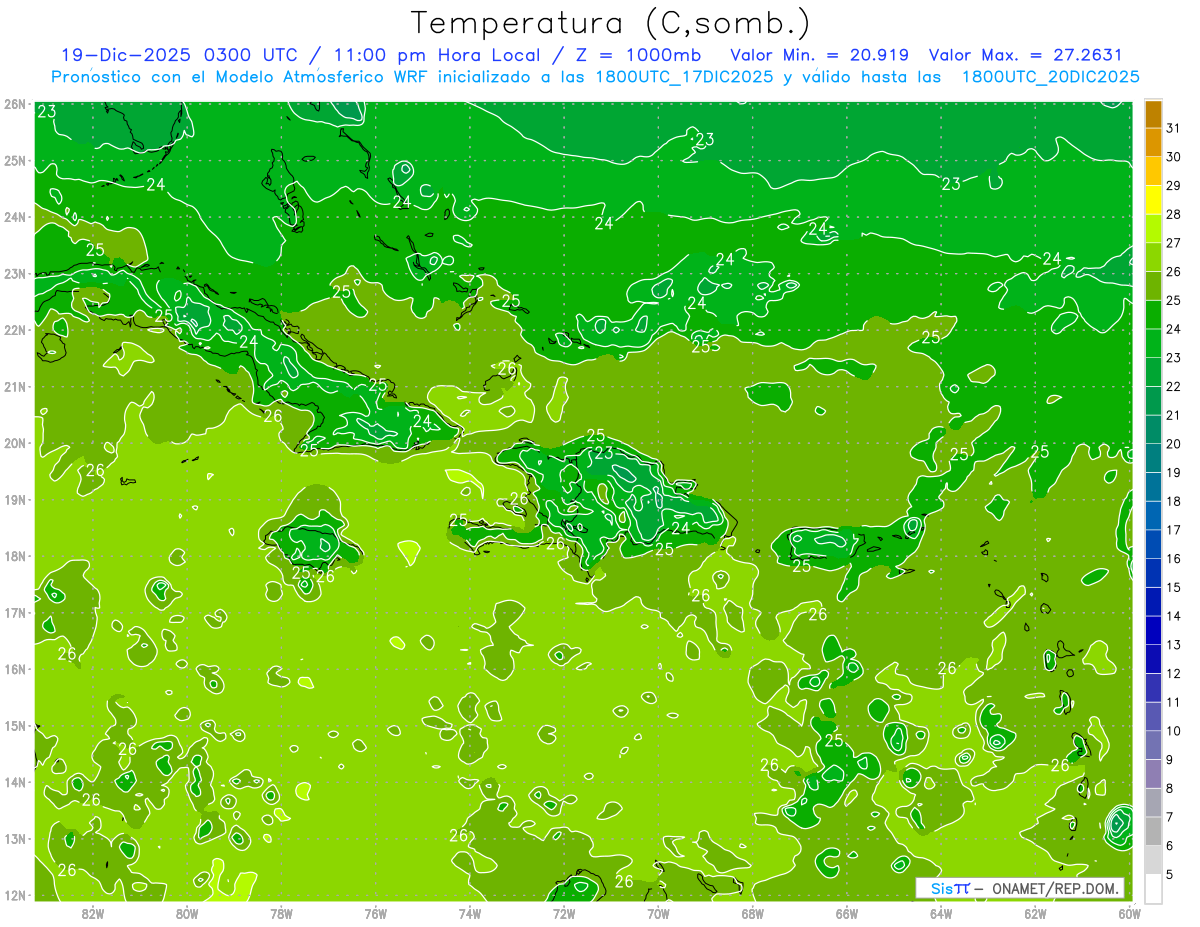Click latitude label '17N'
Image resolution: width=1200 pixels, height=927 pixels.
tap(14, 612)
